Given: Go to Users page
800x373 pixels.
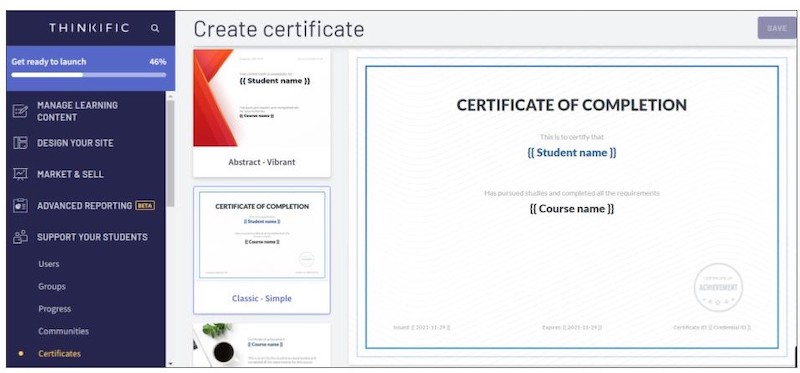Looking at the screenshot, I should 48,264.
